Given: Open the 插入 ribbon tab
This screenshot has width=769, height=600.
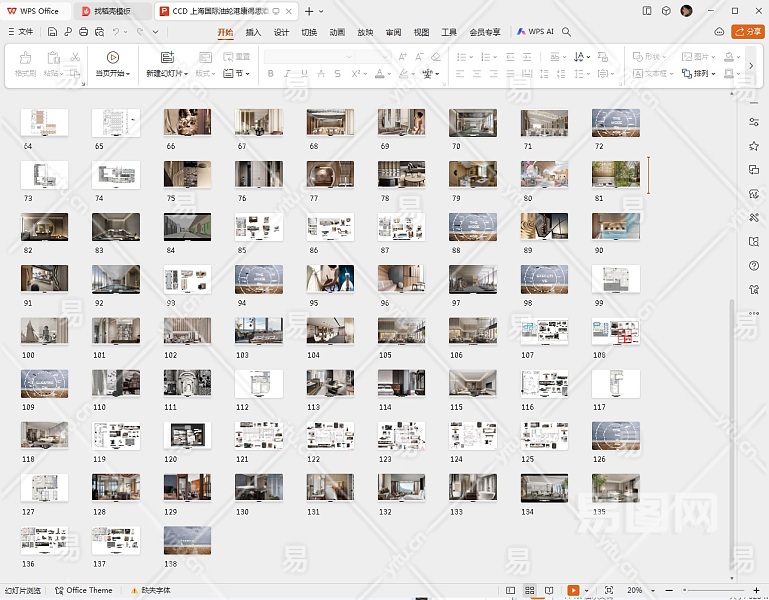Looking at the screenshot, I should click(253, 32).
